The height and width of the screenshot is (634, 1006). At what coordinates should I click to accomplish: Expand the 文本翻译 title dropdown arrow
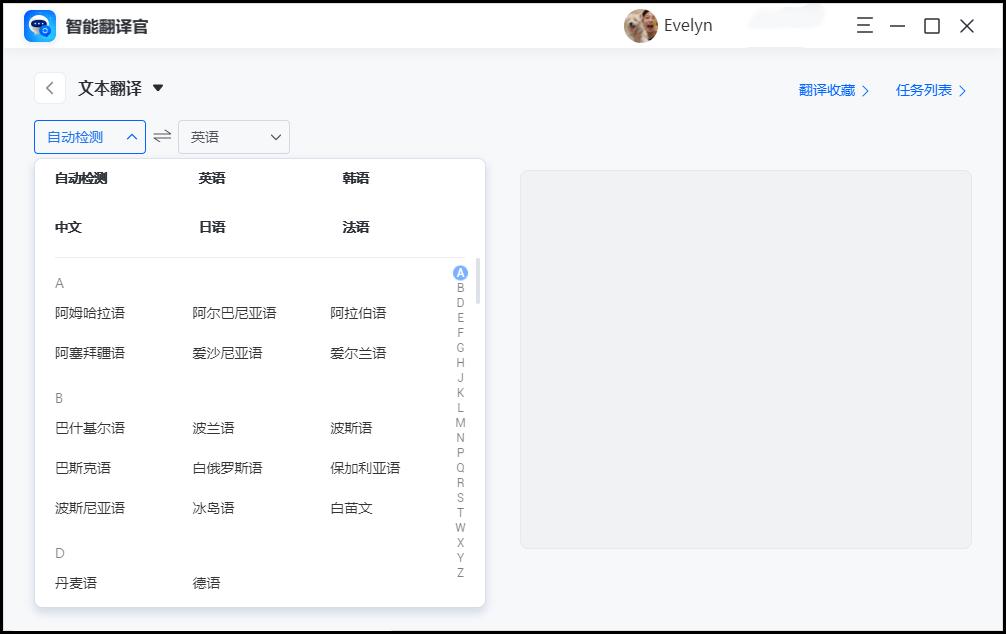(x=160, y=88)
